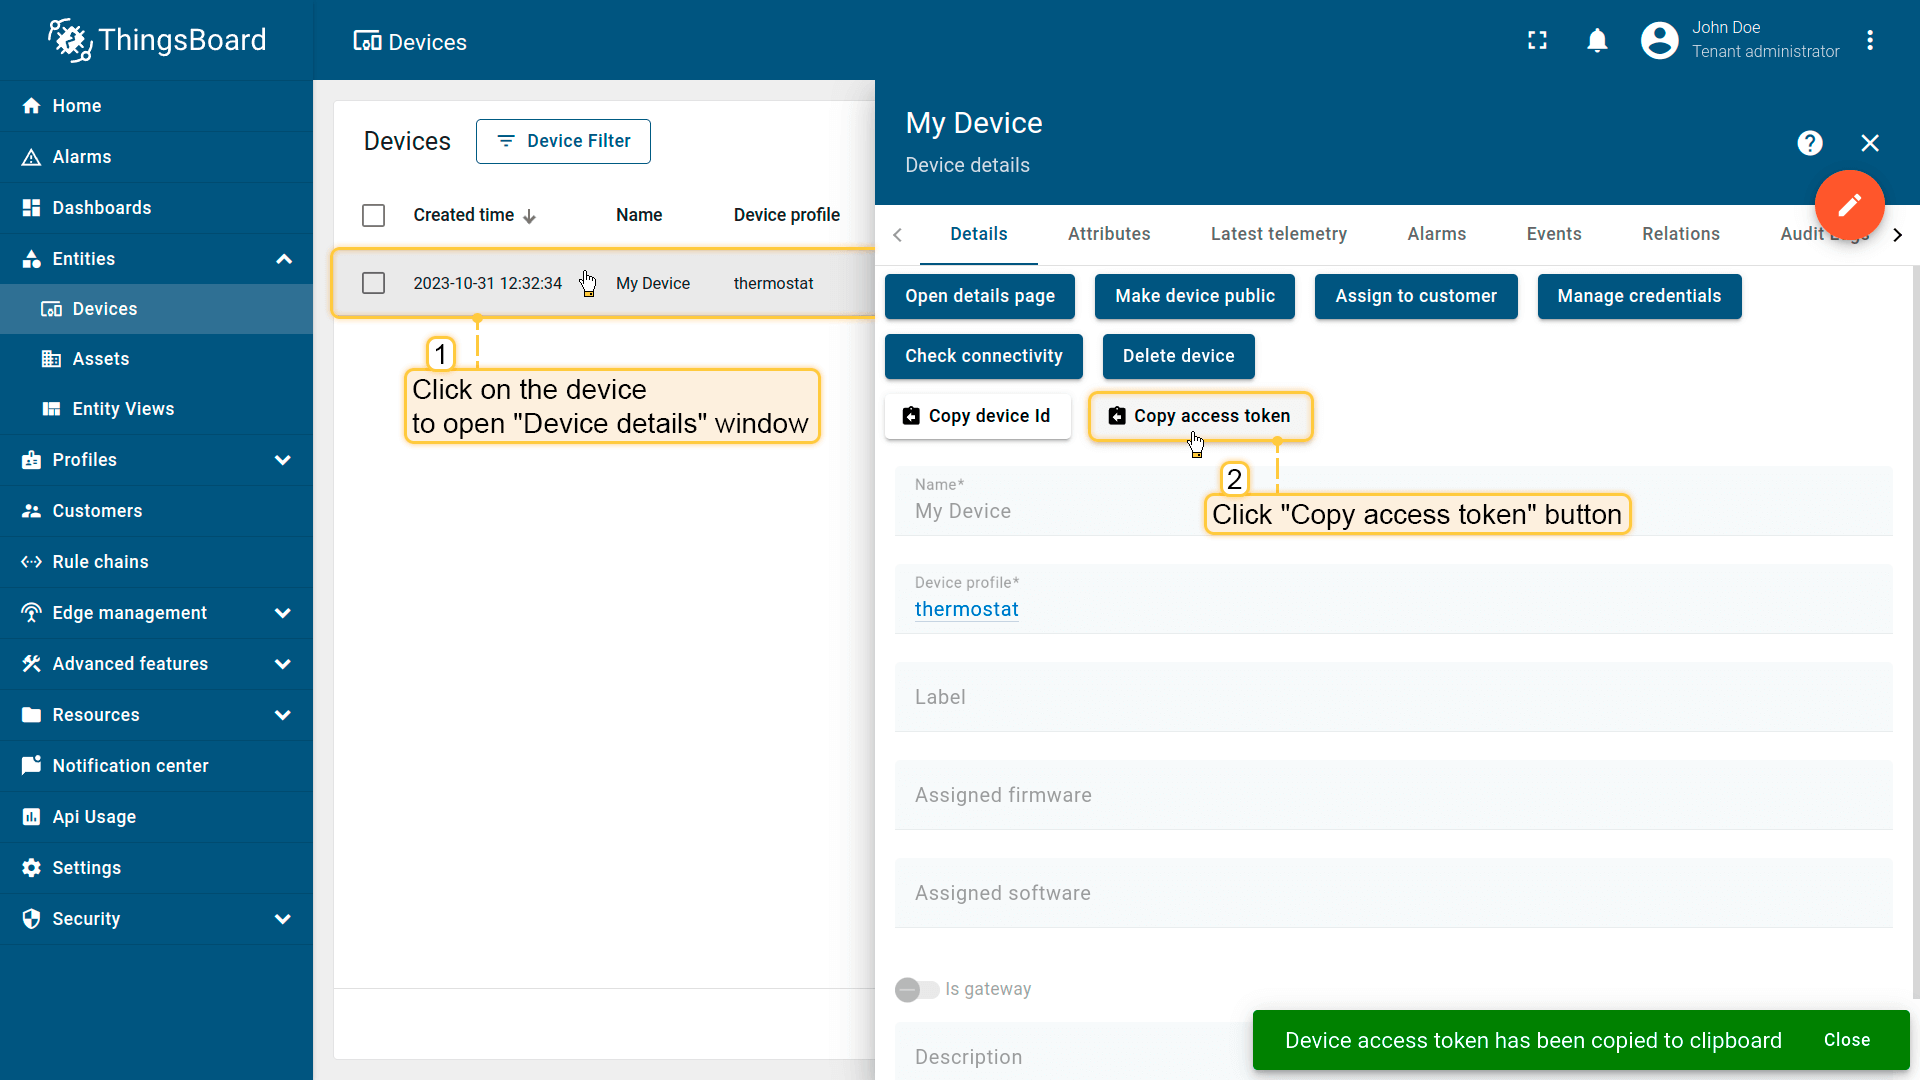The height and width of the screenshot is (1080, 1920).
Task: Enable the Is gateway toggle
Action: point(916,989)
